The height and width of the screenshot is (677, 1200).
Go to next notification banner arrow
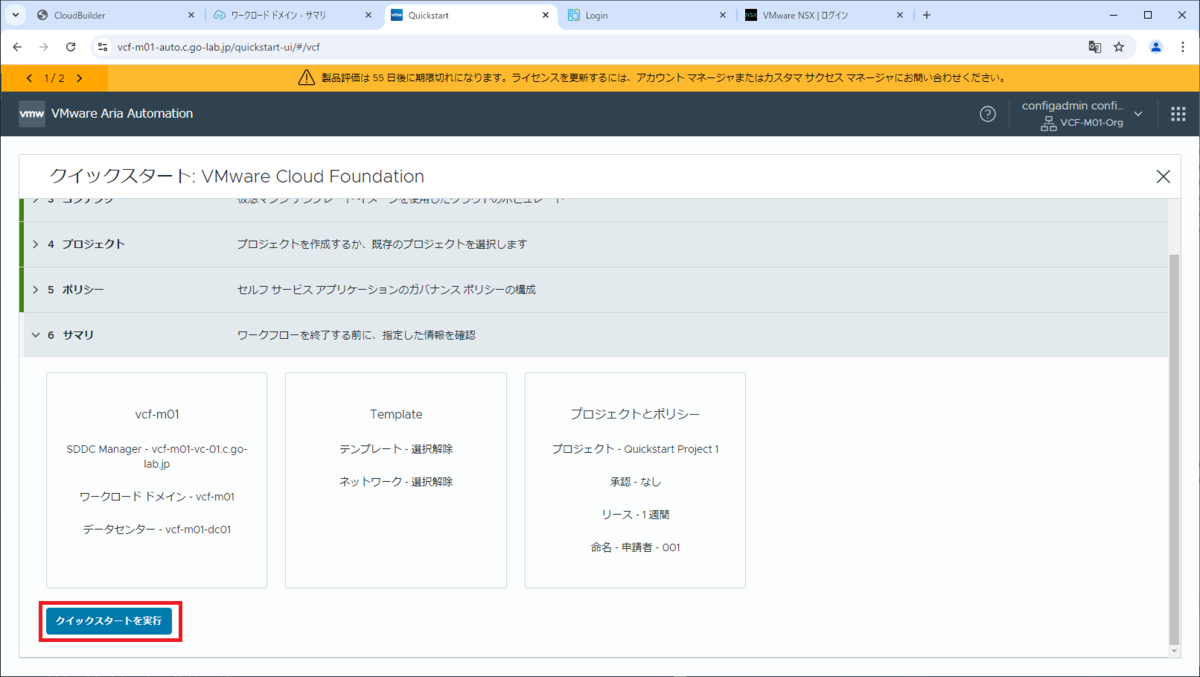point(79,78)
